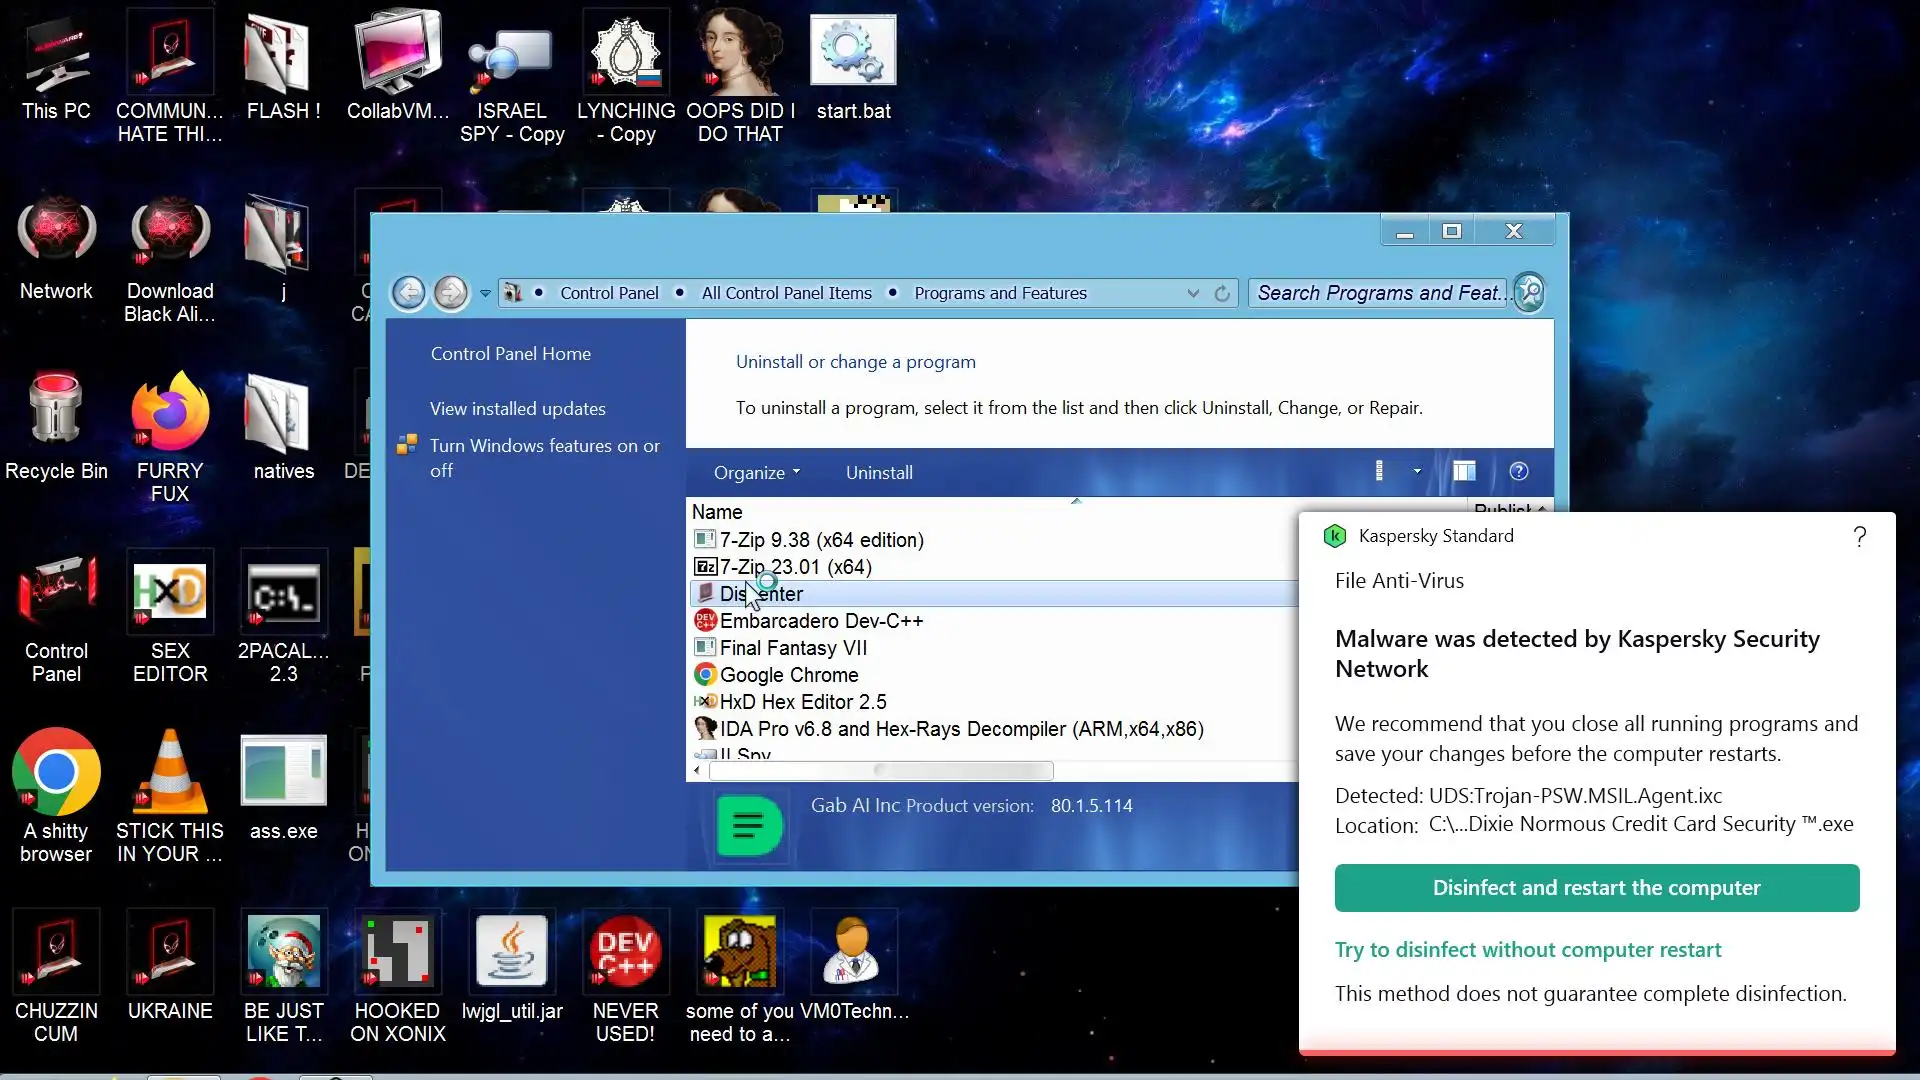Click Control Panel breadcrumb item
Image resolution: width=1920 pixels, height=1080 pixels.
609,293
